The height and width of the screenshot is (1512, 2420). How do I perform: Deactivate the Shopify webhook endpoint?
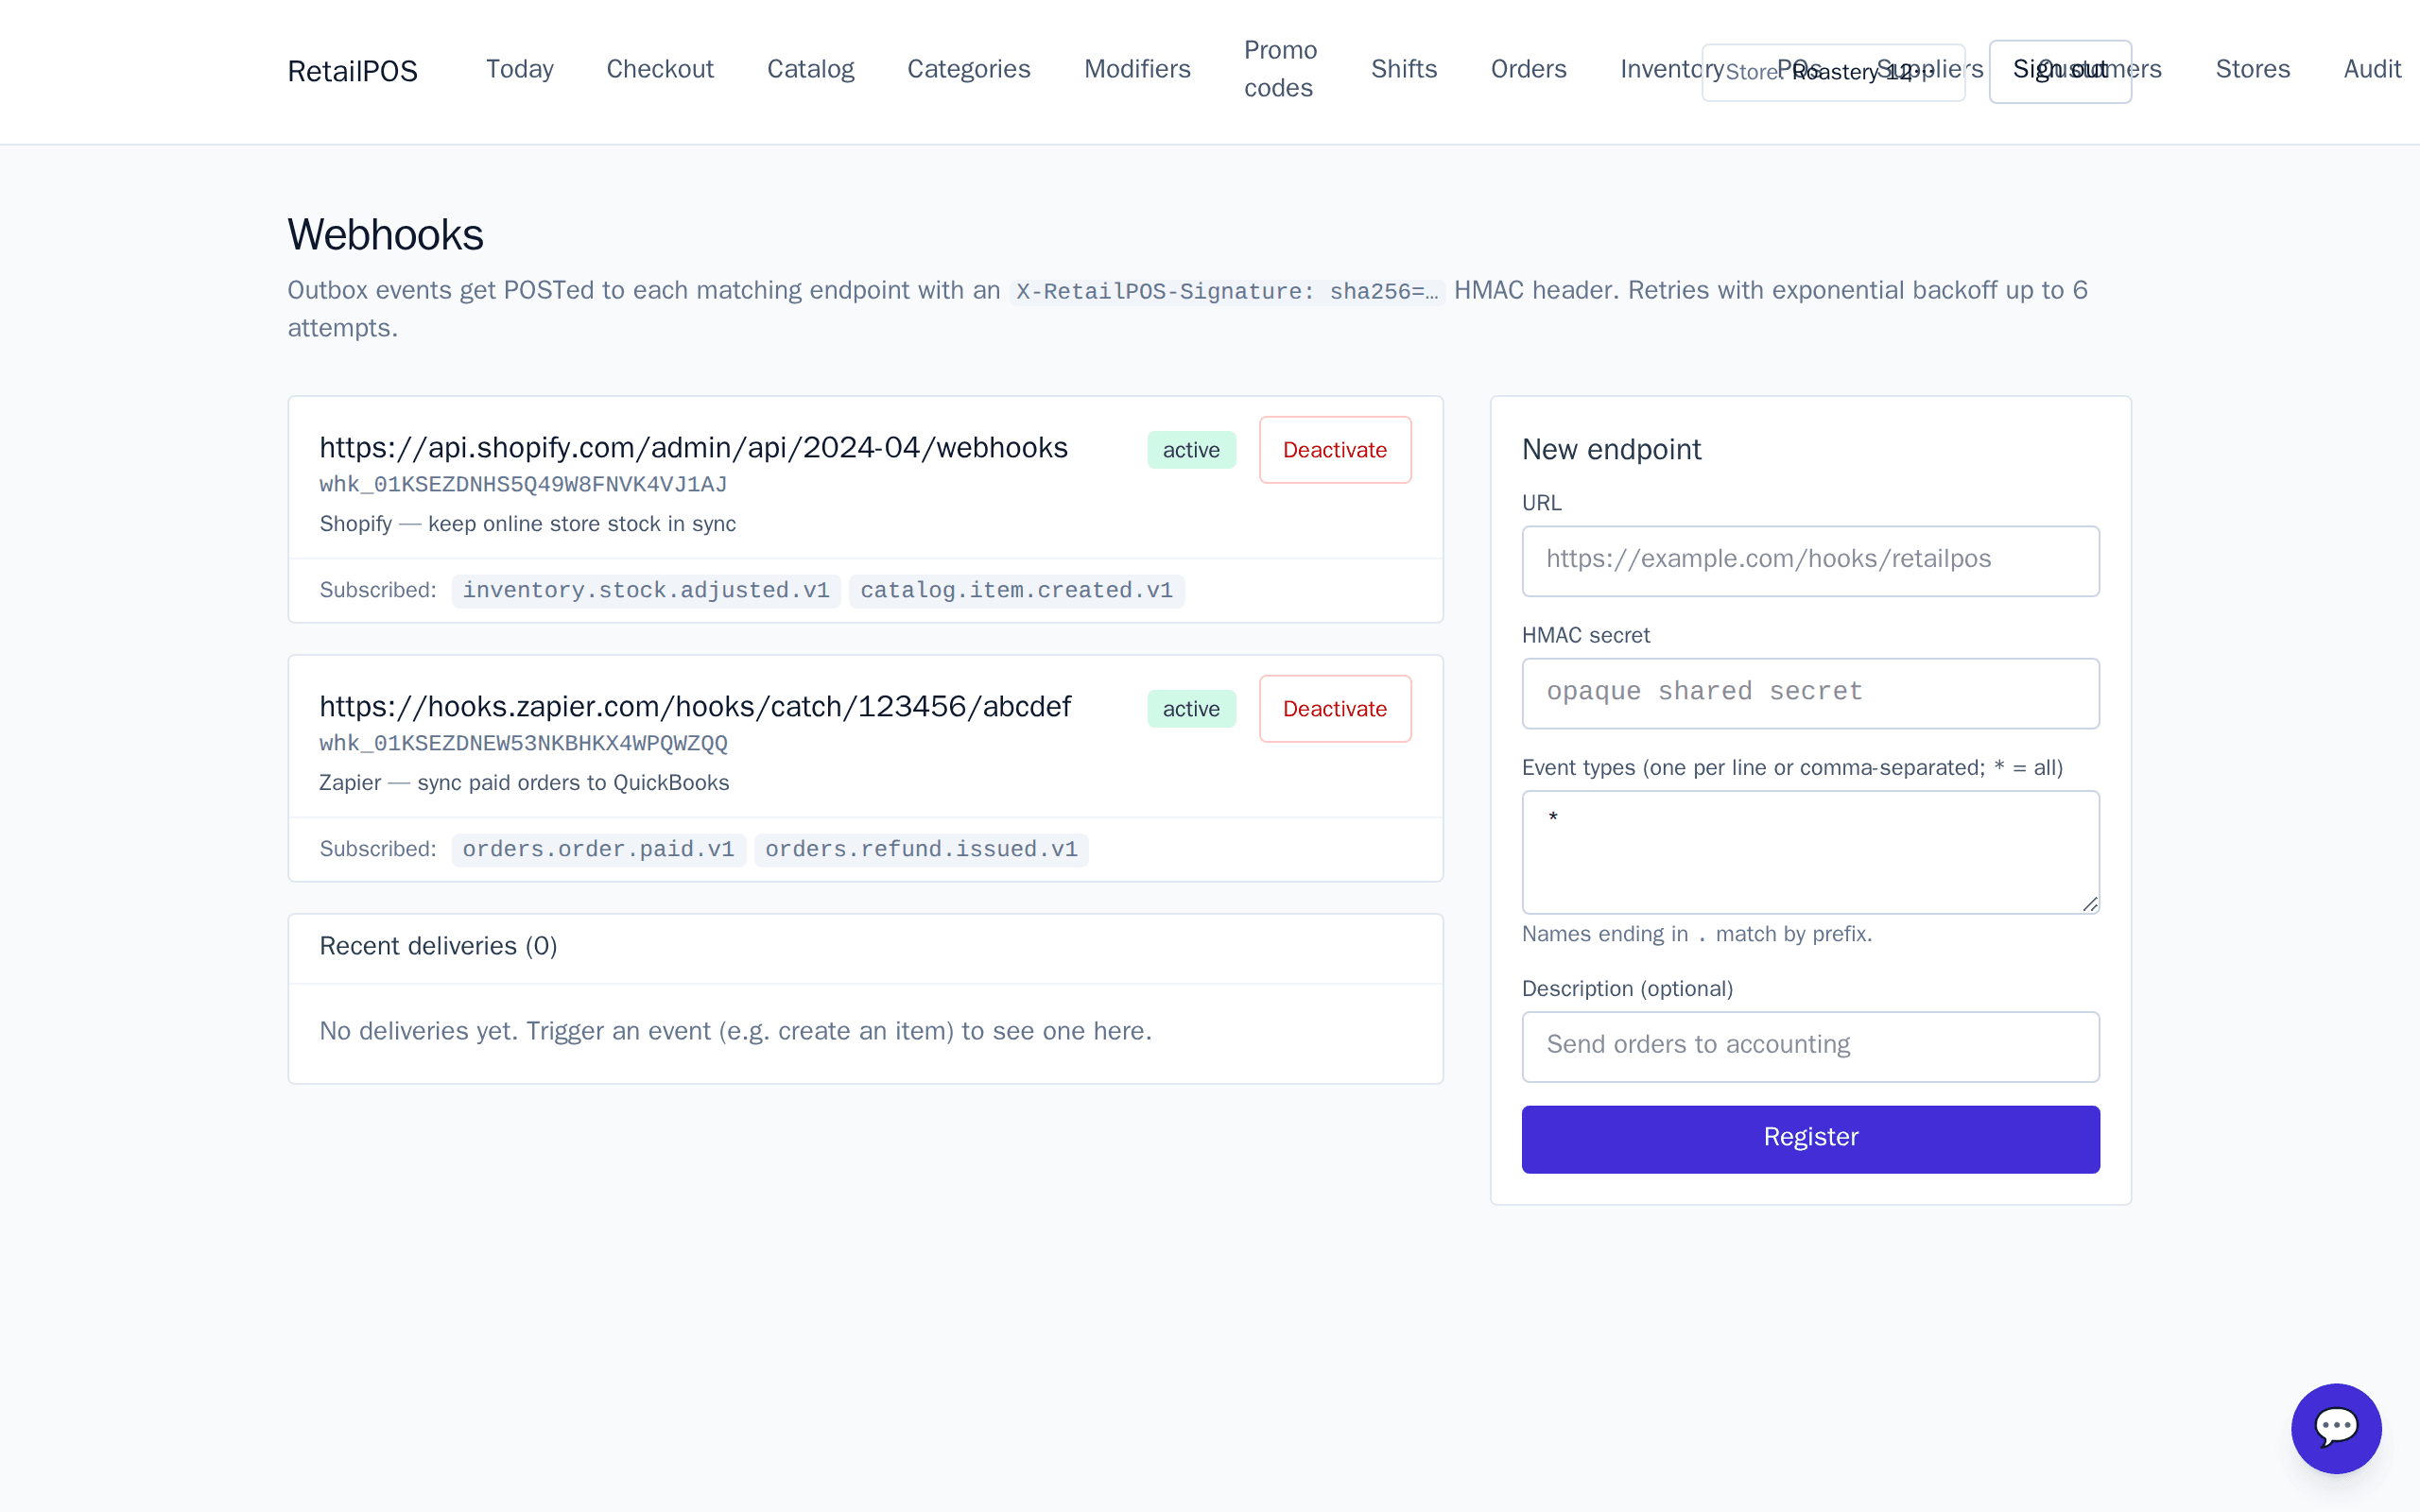tap(1335, 450)
